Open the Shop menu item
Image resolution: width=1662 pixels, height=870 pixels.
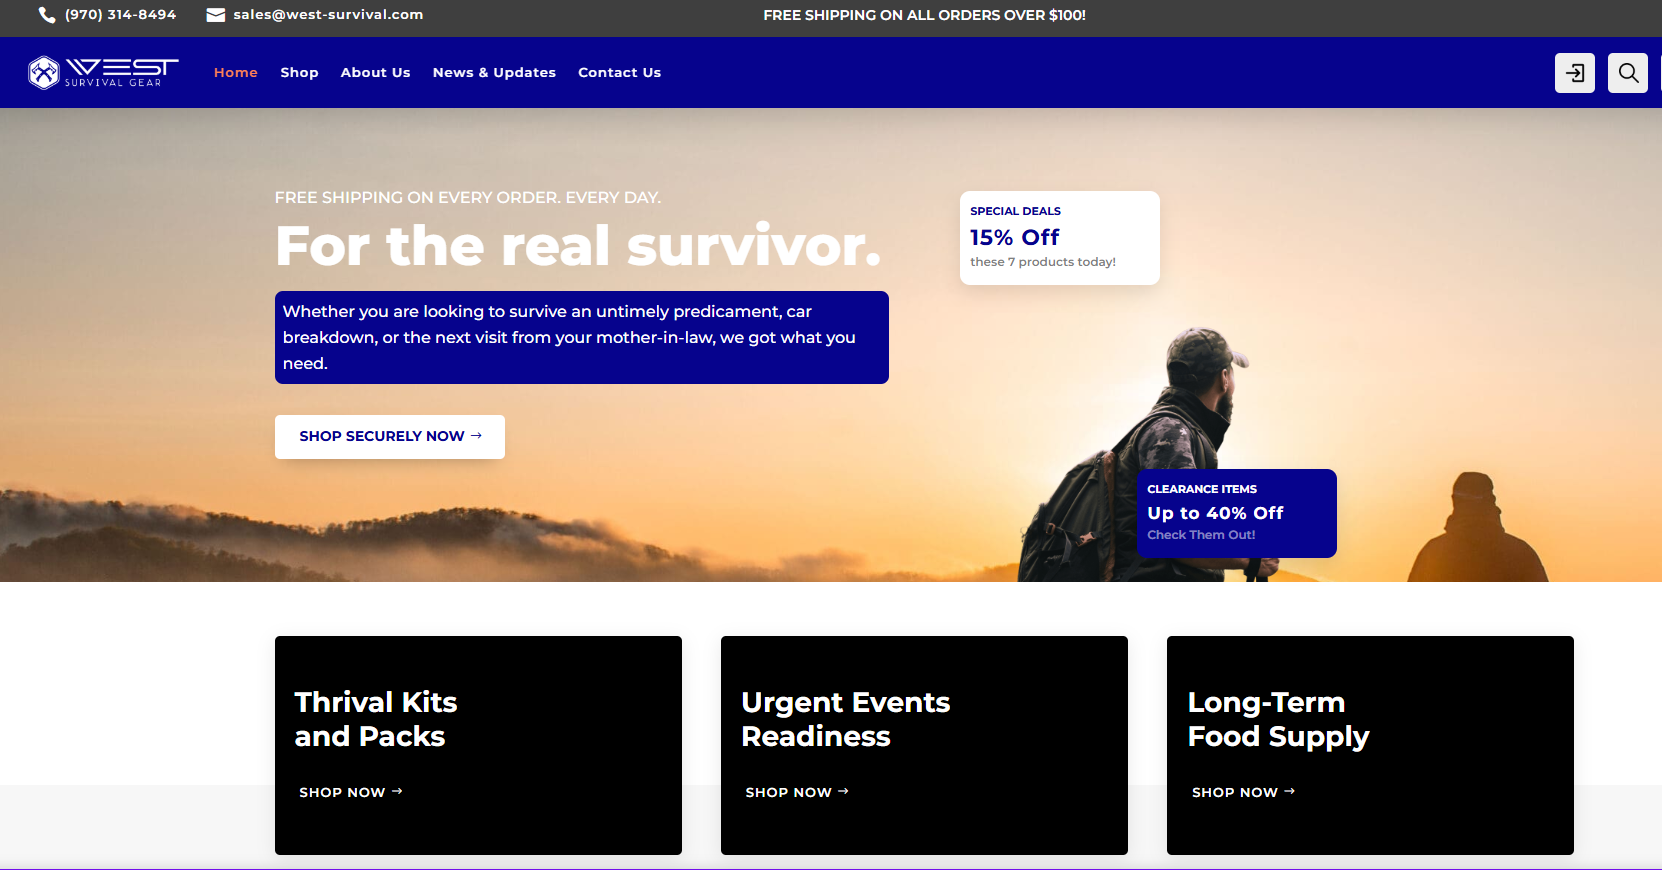299,73
